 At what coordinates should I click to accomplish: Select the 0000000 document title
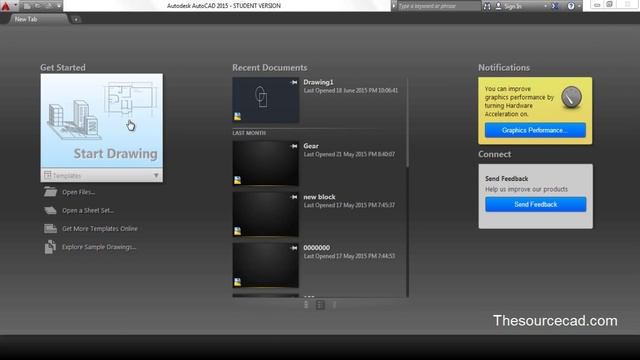click(x=317, y=248)
